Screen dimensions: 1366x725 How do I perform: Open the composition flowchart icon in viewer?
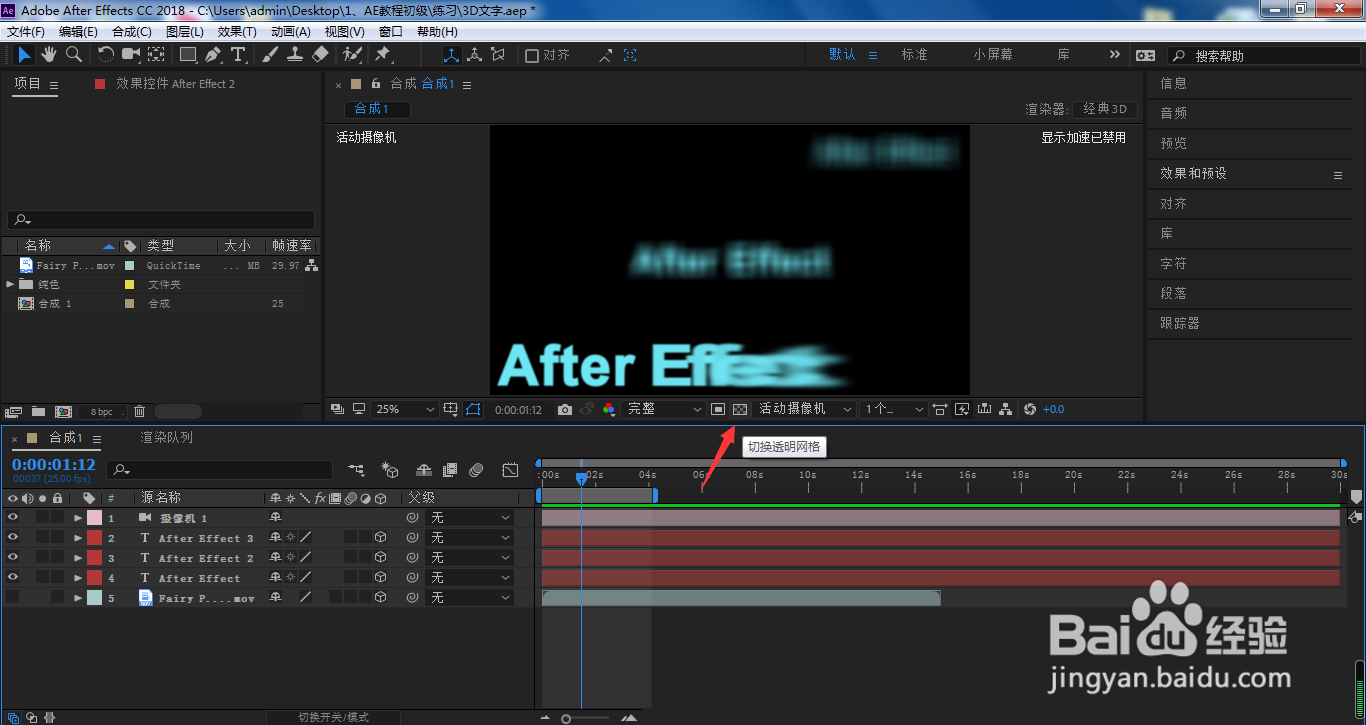(1007, 409)
